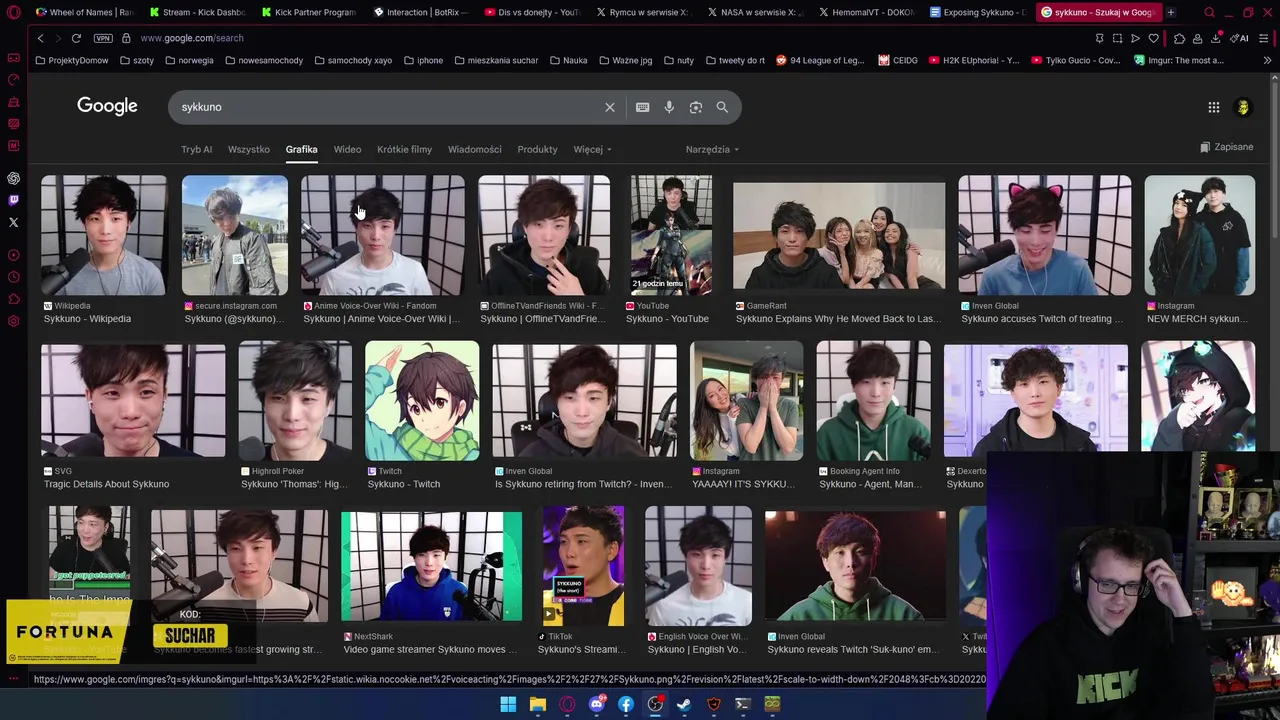Open the Narzędzia dropdown

[712, 149]
